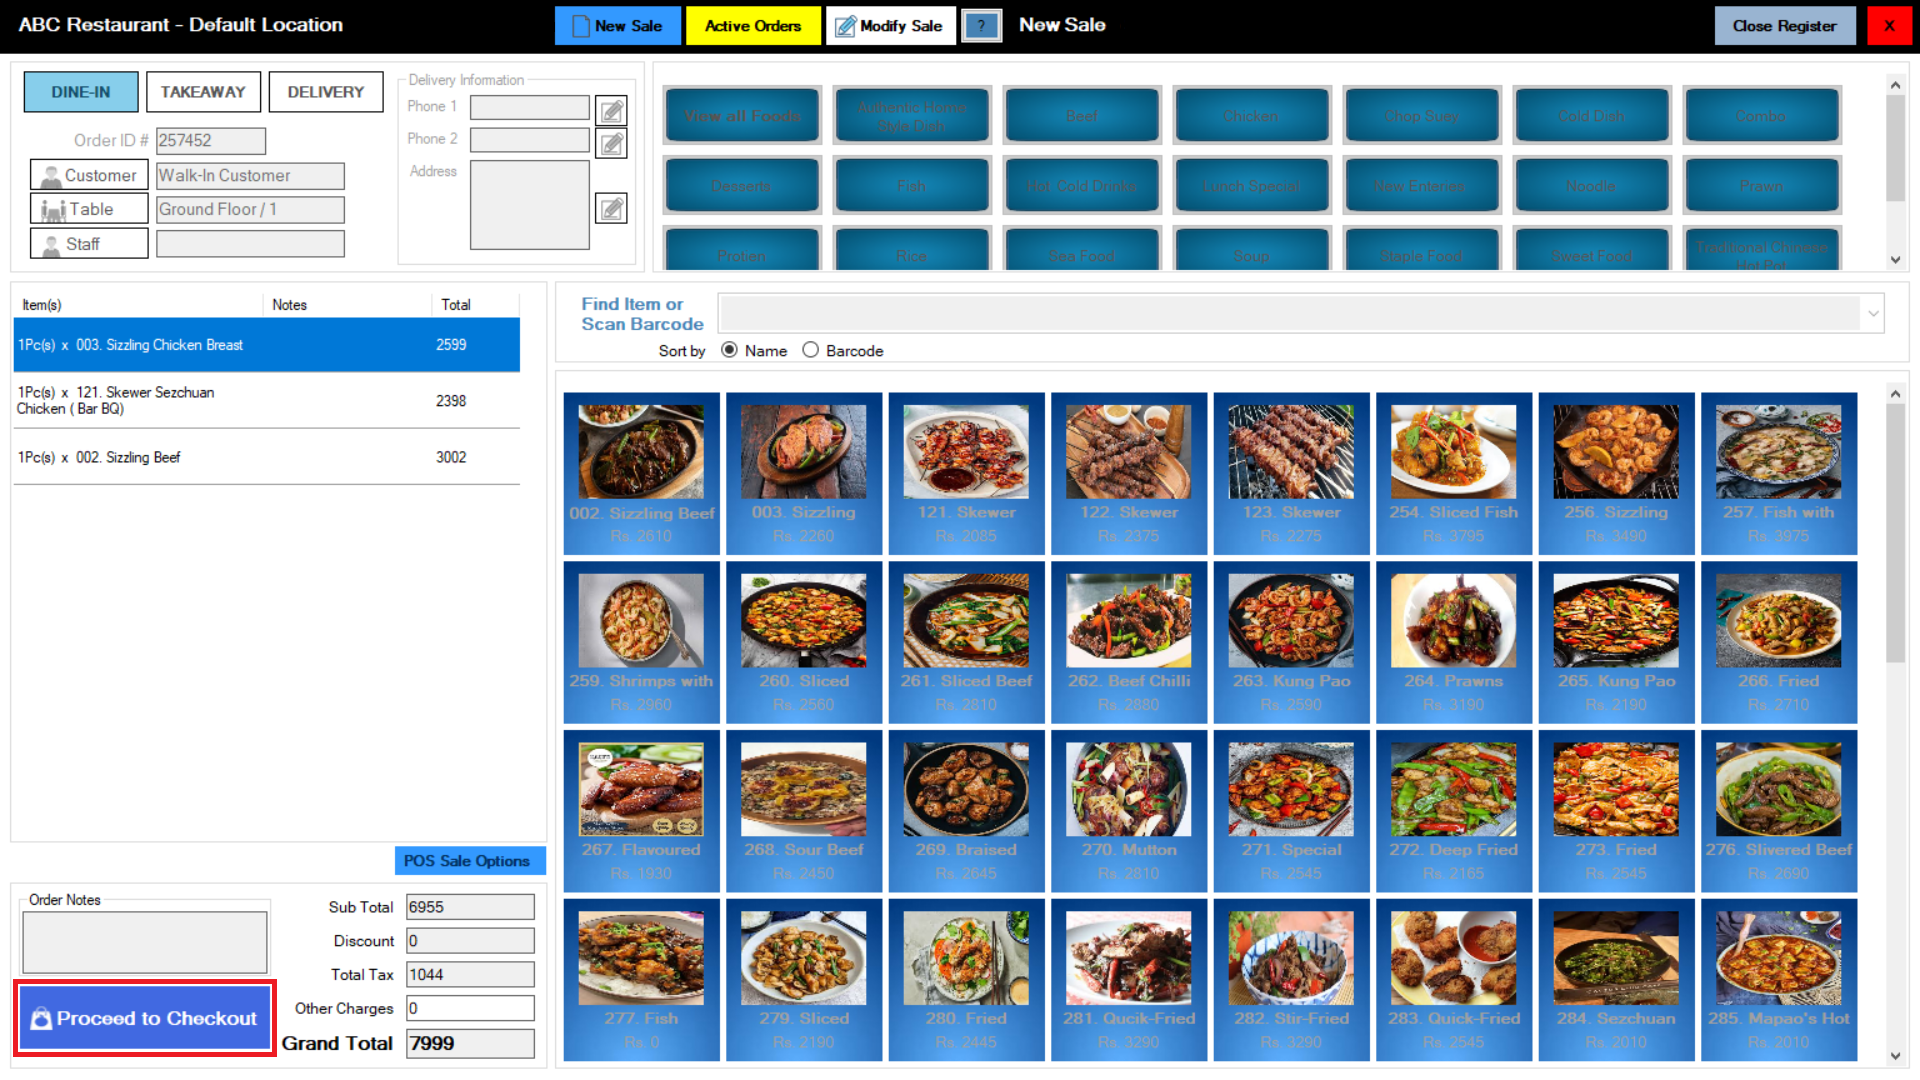Choose the 276. Slivered Beef tile

coord(1779,811)
